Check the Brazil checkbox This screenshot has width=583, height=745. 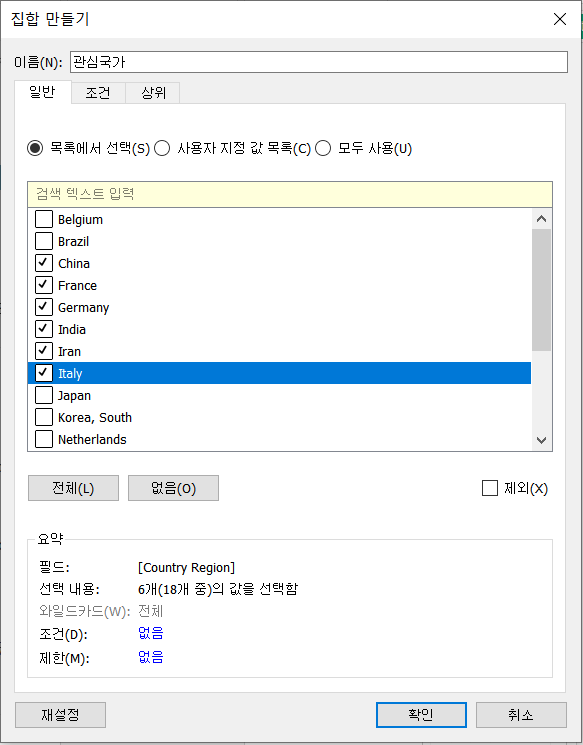point(44,241)
